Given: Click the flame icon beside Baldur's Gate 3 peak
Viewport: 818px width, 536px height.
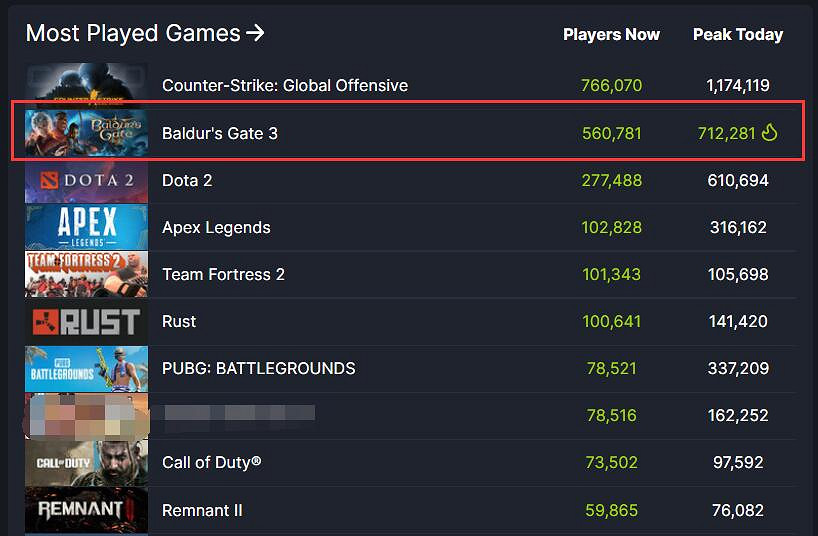Looking at the screenshot, I should coord(769,133).
